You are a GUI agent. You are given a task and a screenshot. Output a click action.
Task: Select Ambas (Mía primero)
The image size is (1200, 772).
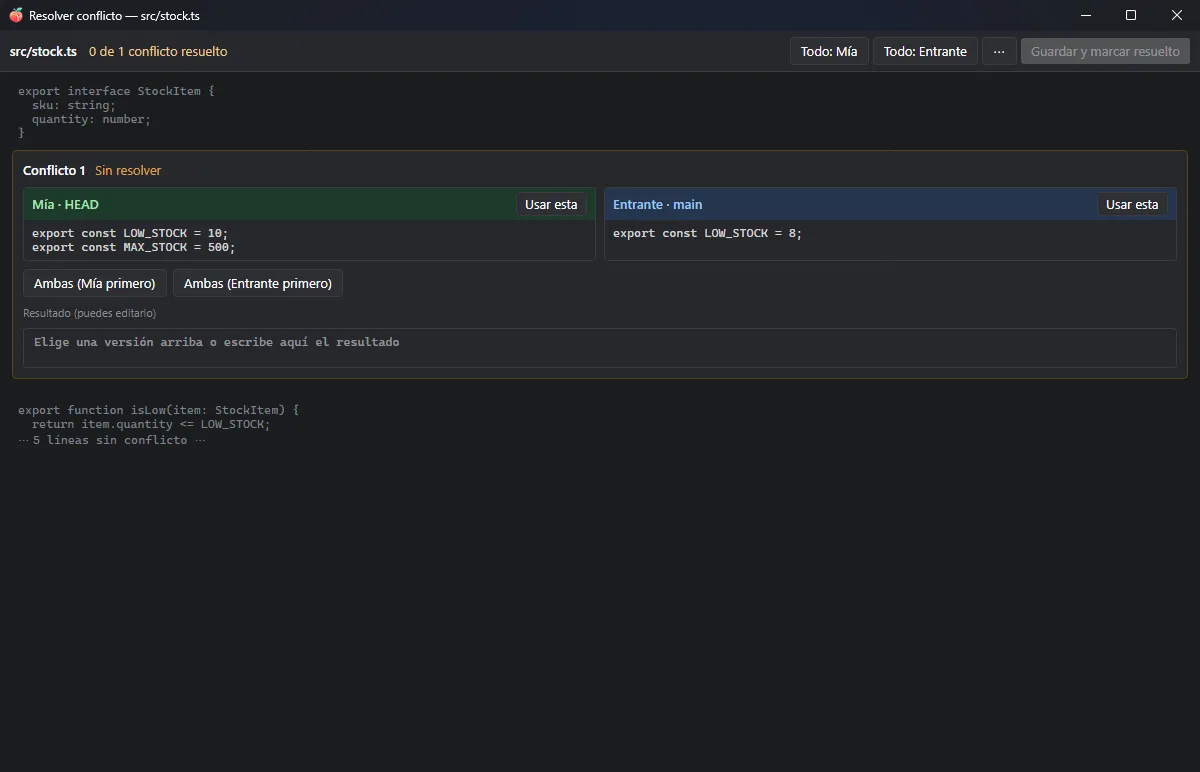click(95, 283)
